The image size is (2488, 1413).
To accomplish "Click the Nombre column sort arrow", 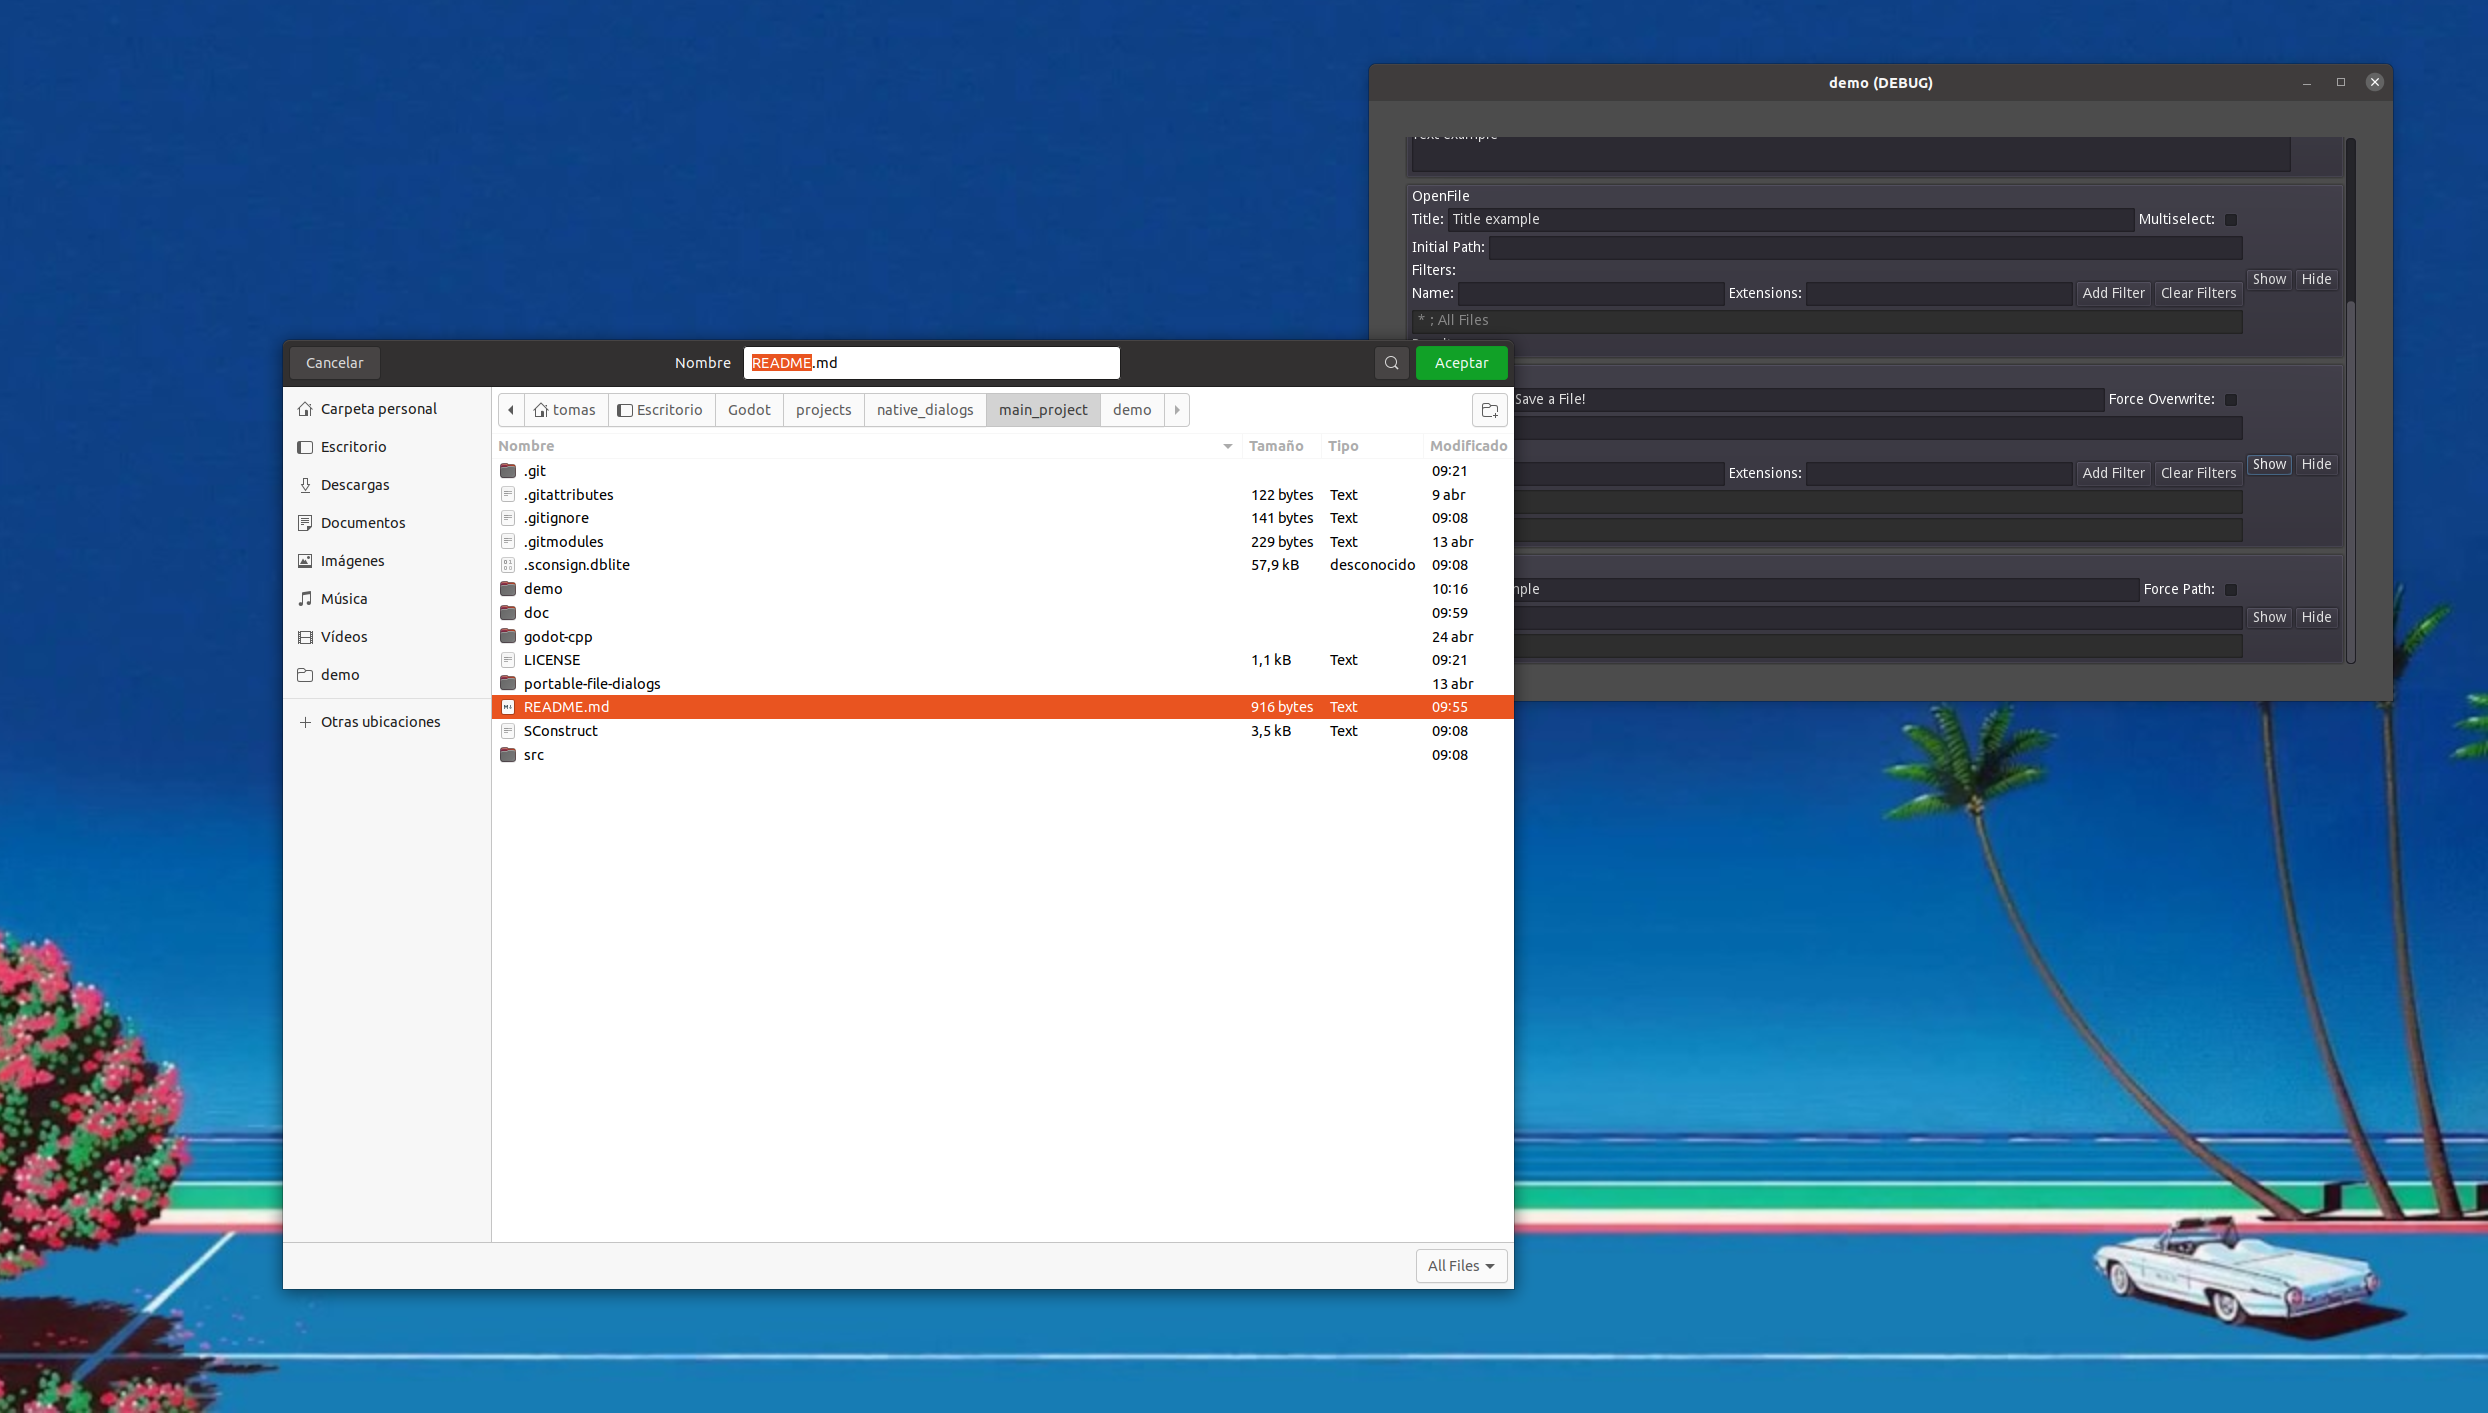I will (1228, 446).
